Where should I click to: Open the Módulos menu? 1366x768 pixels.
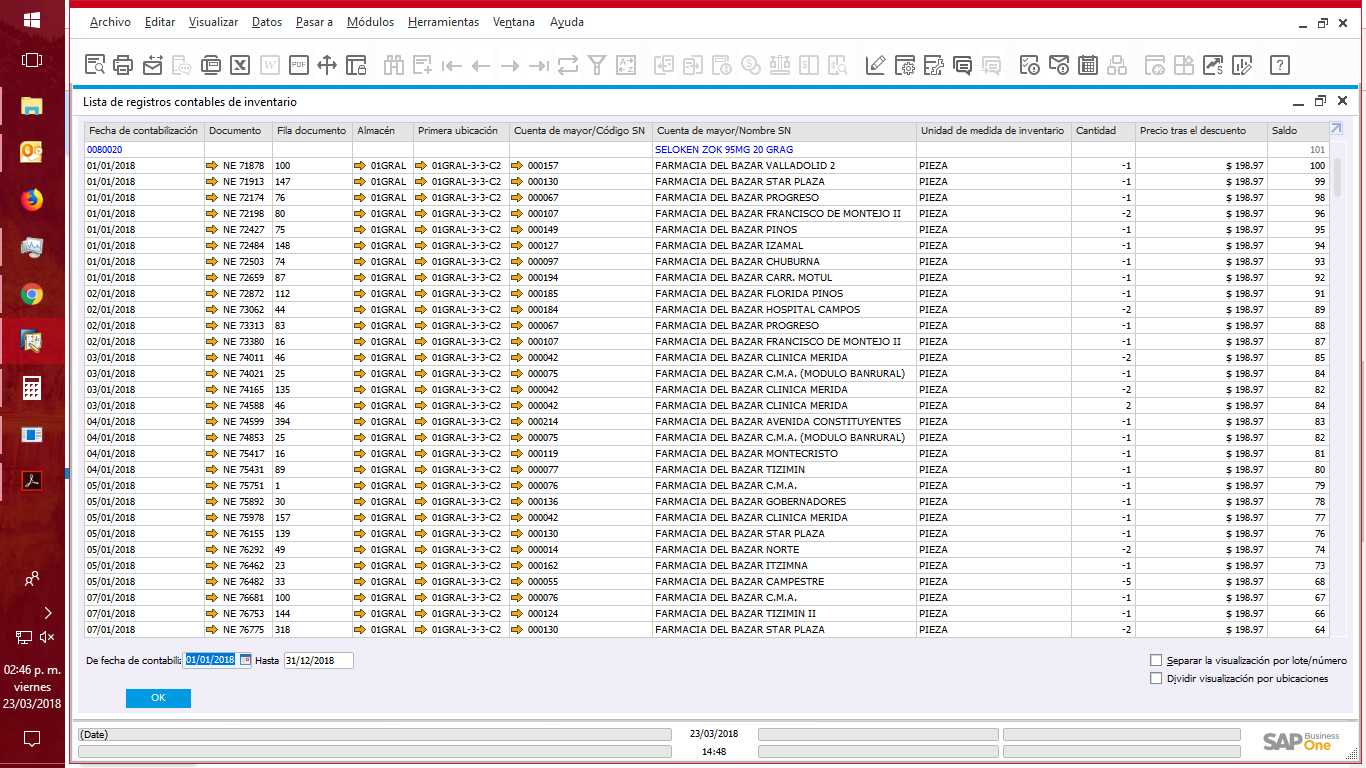[x=370, y=22]
